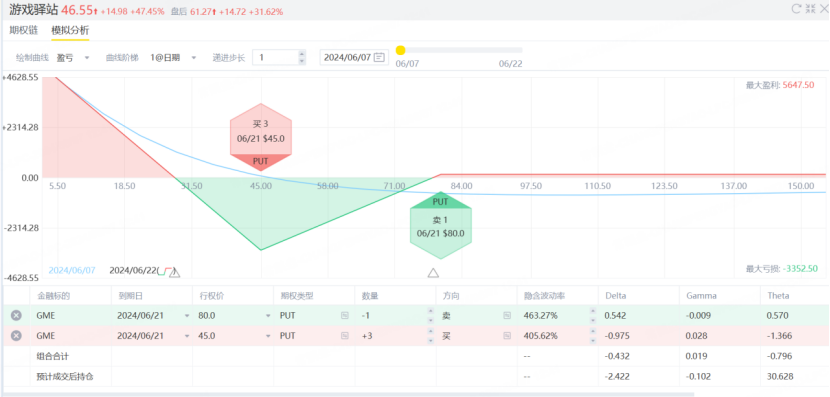This screenshot has width=830, height=397.
Task: Click the 卖 1 06/21 $80.0 PUT hexagon
Action: 440,226
